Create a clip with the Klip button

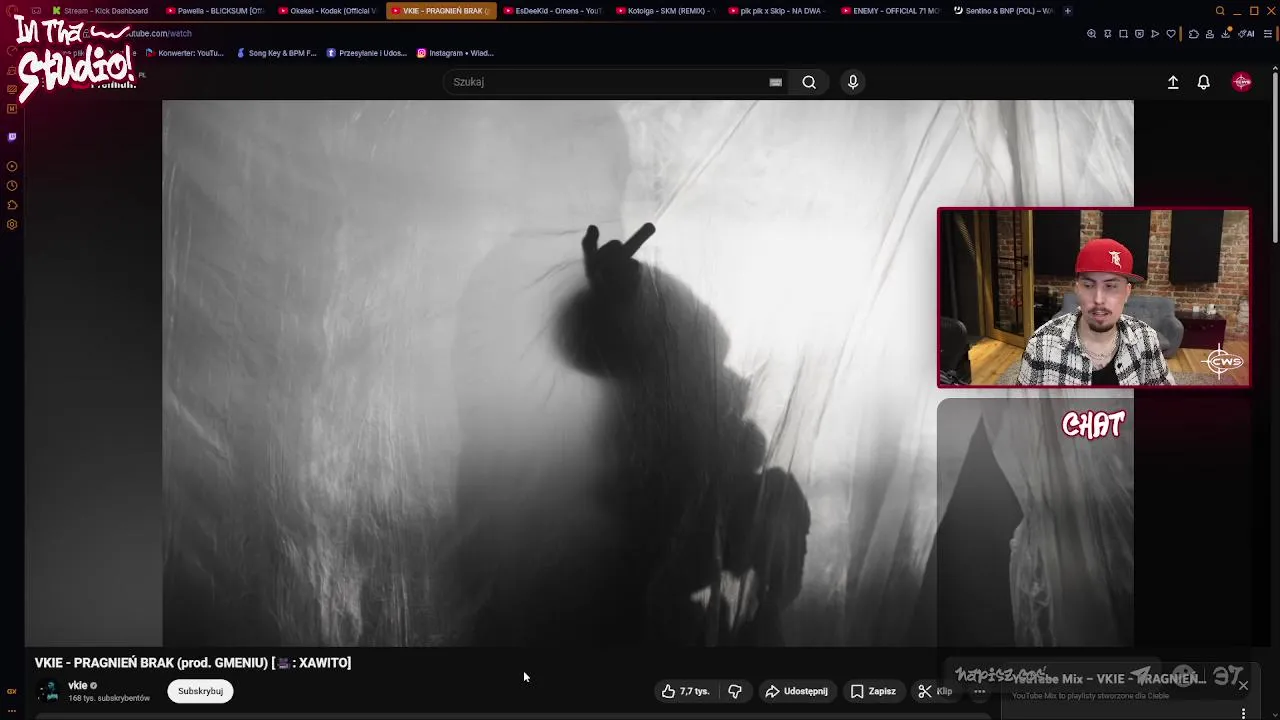[x=935, y=691]
